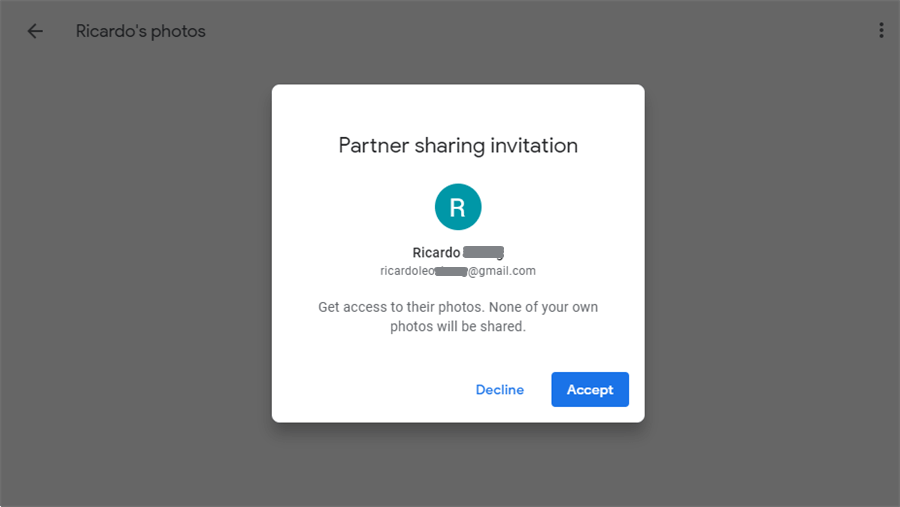Click the "Ricardo's photos" page title
This screenshot has height=507, width=900.
(141, 31)
